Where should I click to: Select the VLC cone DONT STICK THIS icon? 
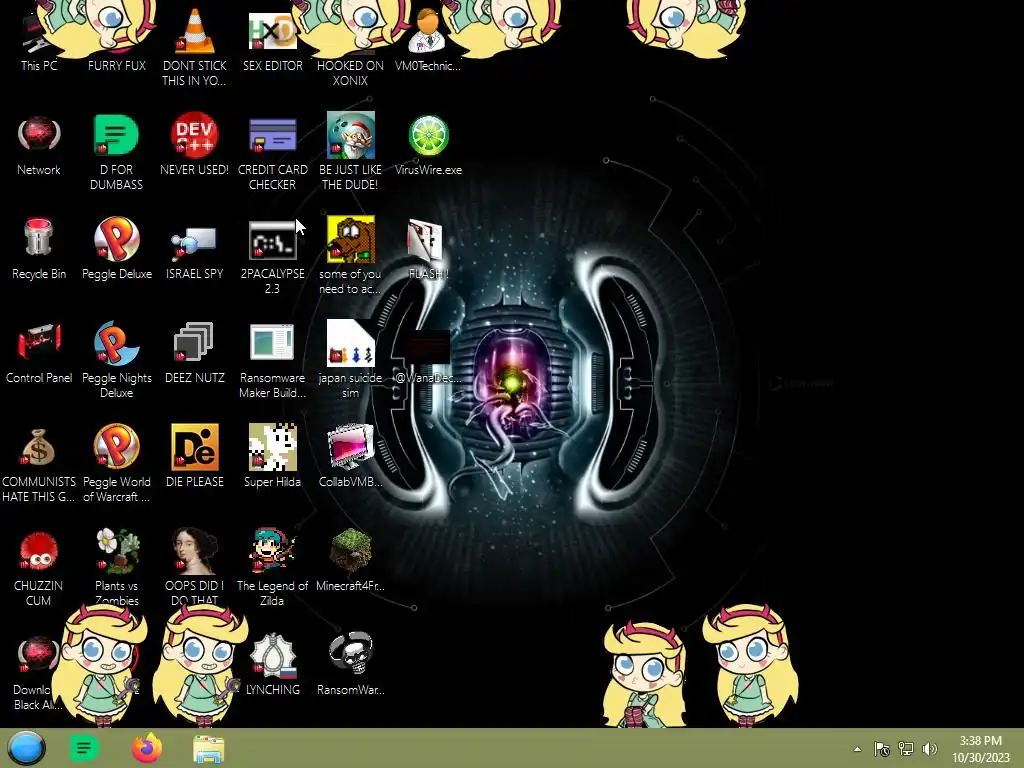click(194, 48)
